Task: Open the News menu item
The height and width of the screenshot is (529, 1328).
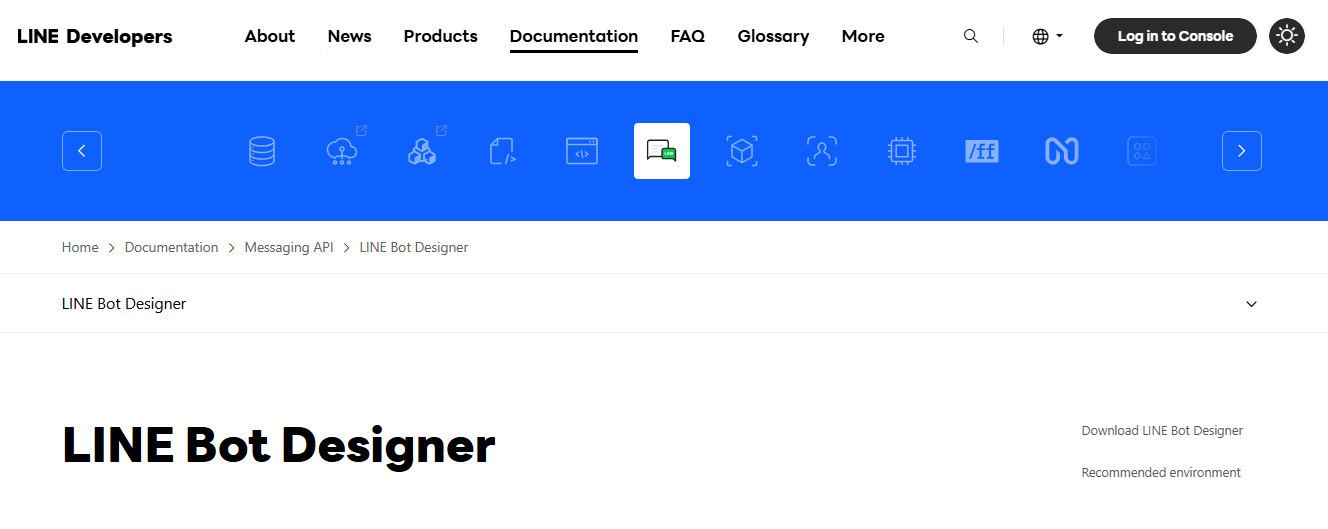Action: [x=349, y=36]
